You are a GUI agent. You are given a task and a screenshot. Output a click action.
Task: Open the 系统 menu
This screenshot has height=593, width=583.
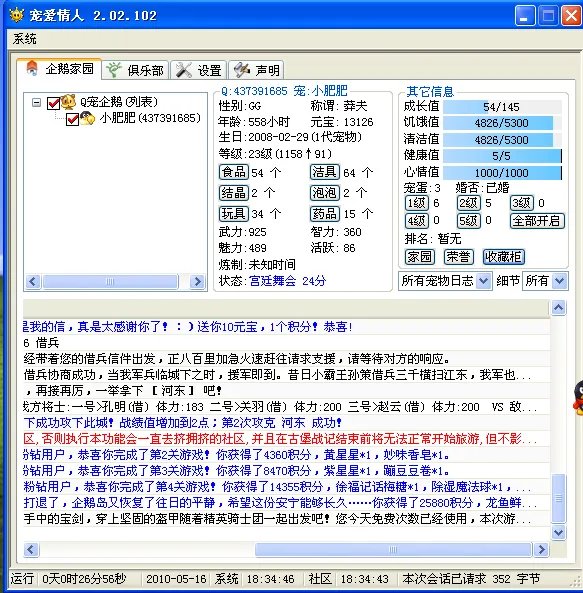pos(25,39)
